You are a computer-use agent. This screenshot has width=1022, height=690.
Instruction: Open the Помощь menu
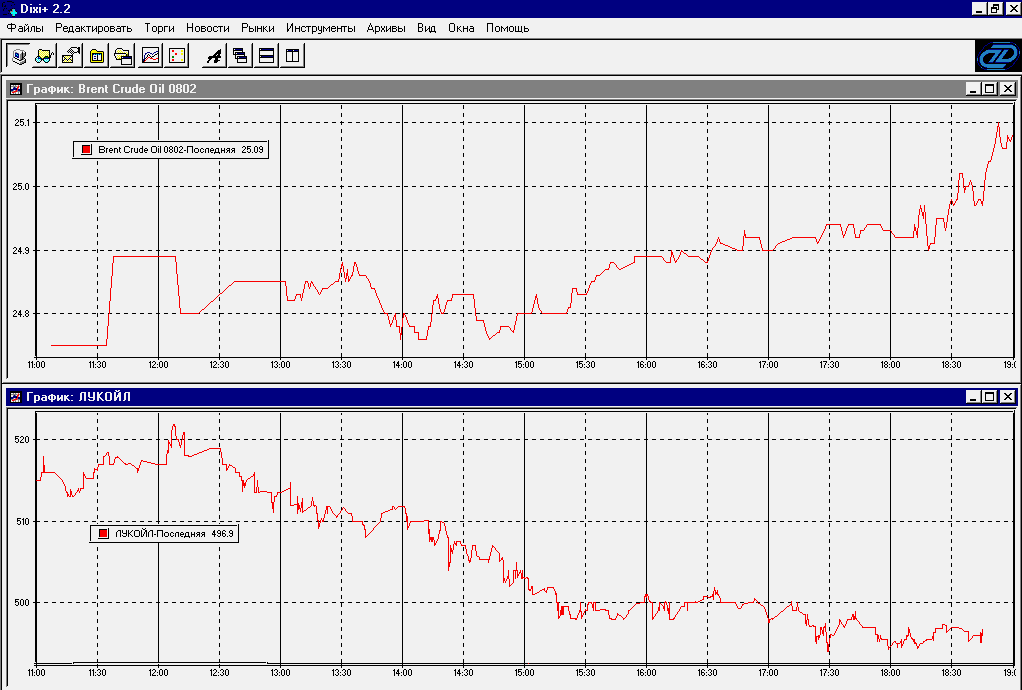(507, 28)
